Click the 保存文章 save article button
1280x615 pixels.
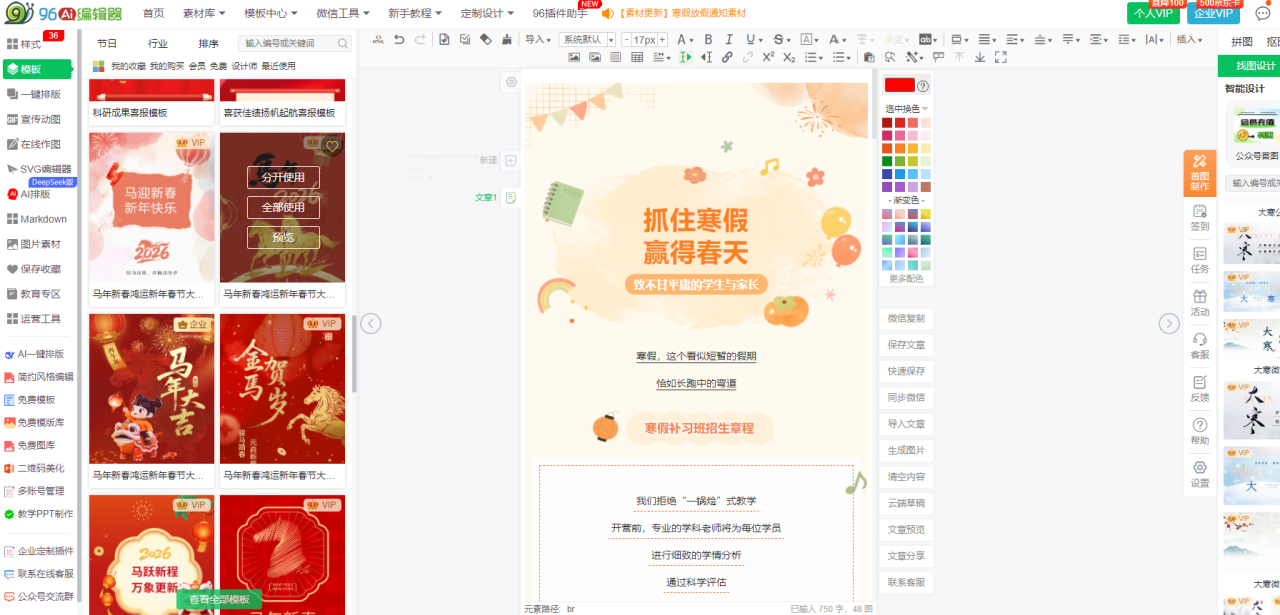click(906, 345)
